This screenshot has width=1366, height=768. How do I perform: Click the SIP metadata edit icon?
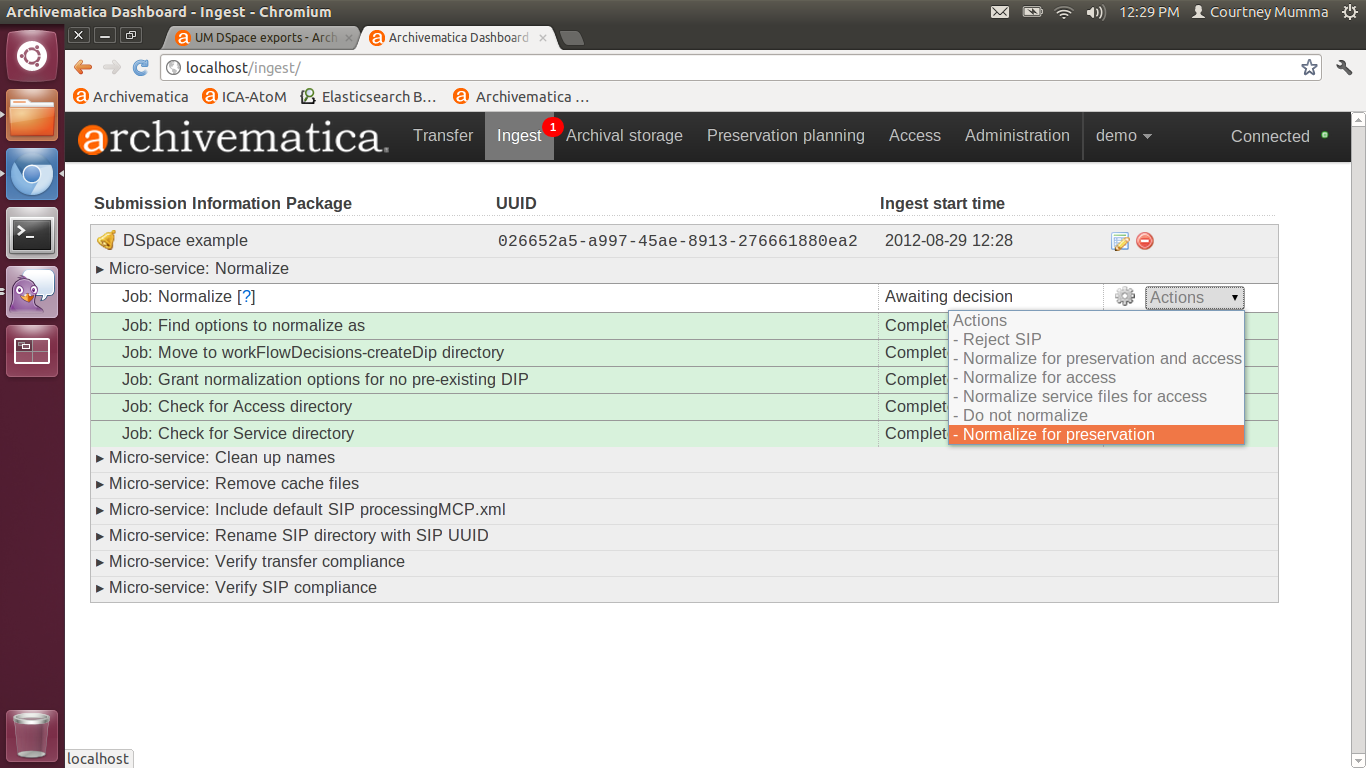[x=1120, y=241]
